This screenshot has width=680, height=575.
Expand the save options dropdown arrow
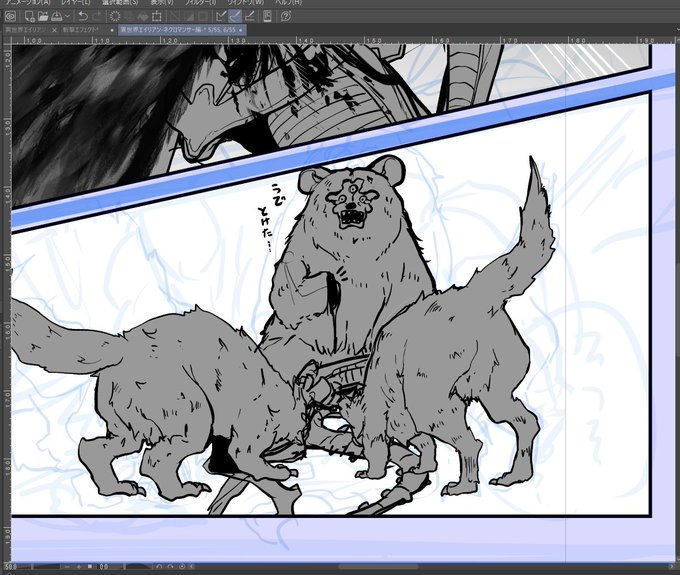[x=67, y=16]
